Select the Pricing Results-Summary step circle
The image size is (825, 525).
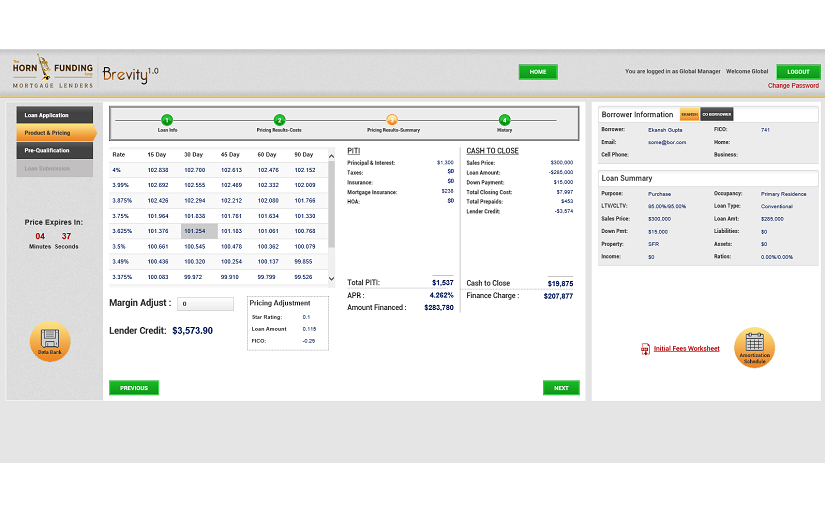pos(392,119)
